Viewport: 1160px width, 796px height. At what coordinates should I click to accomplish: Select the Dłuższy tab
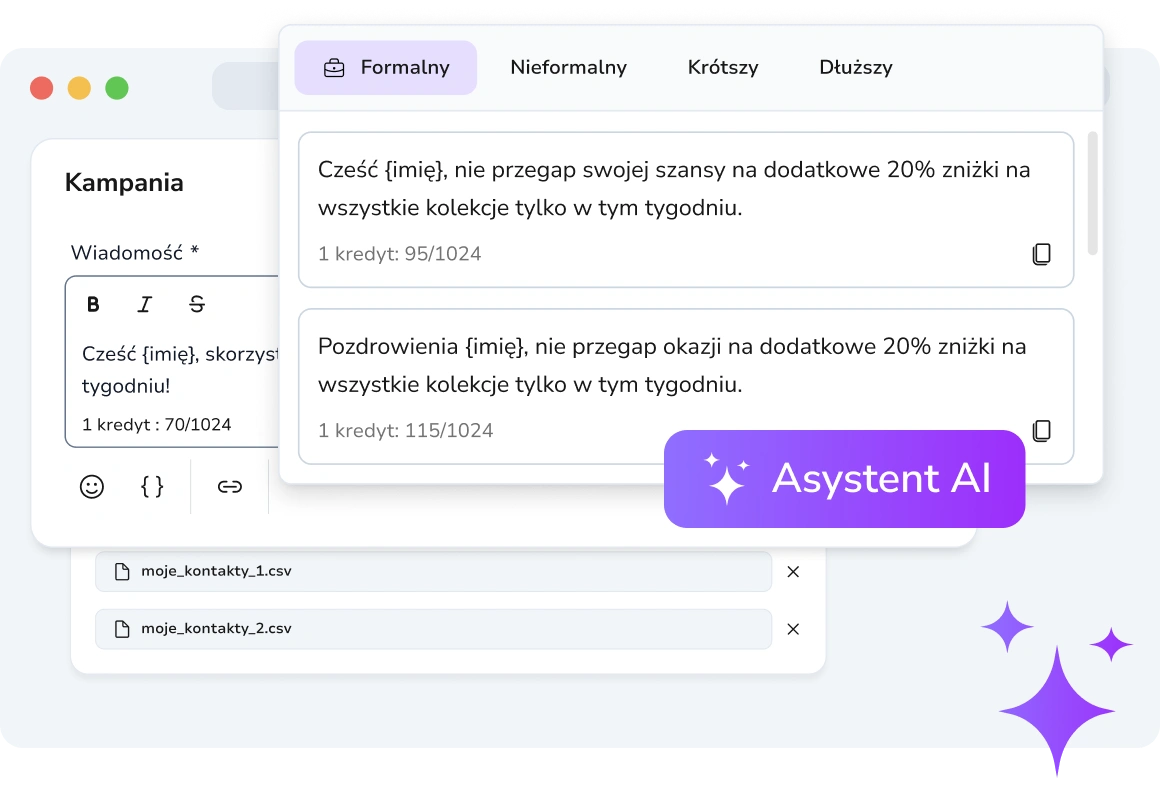pyautogui.click(x=855, y=67)
